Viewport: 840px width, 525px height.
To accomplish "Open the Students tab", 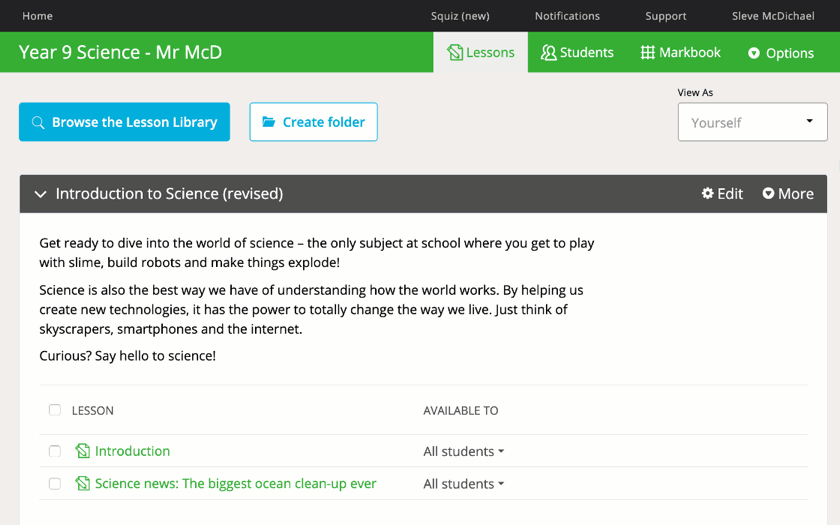I will coord(577,52).
